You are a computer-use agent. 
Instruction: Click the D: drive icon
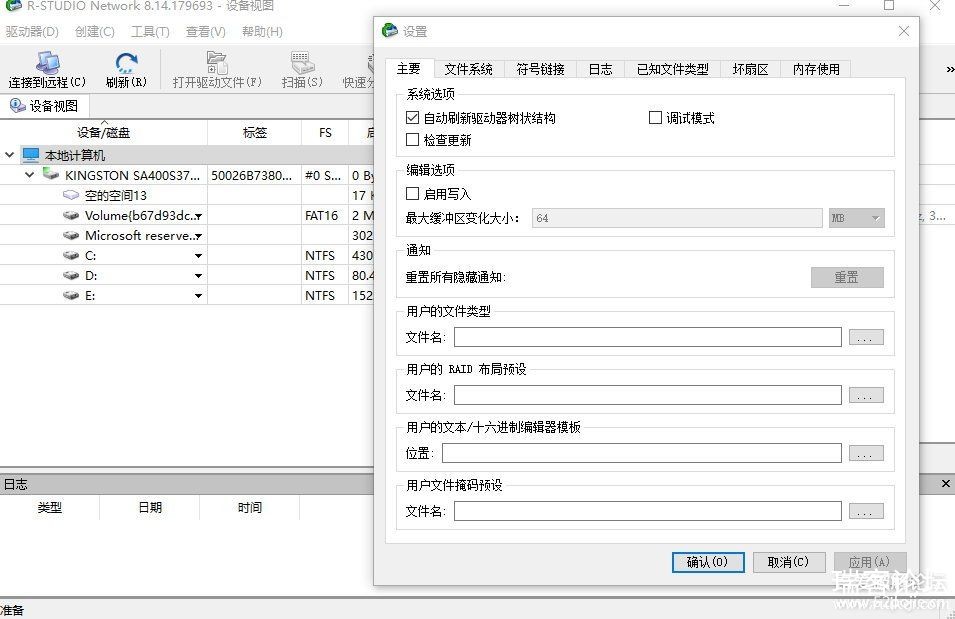tap(71, 275)
